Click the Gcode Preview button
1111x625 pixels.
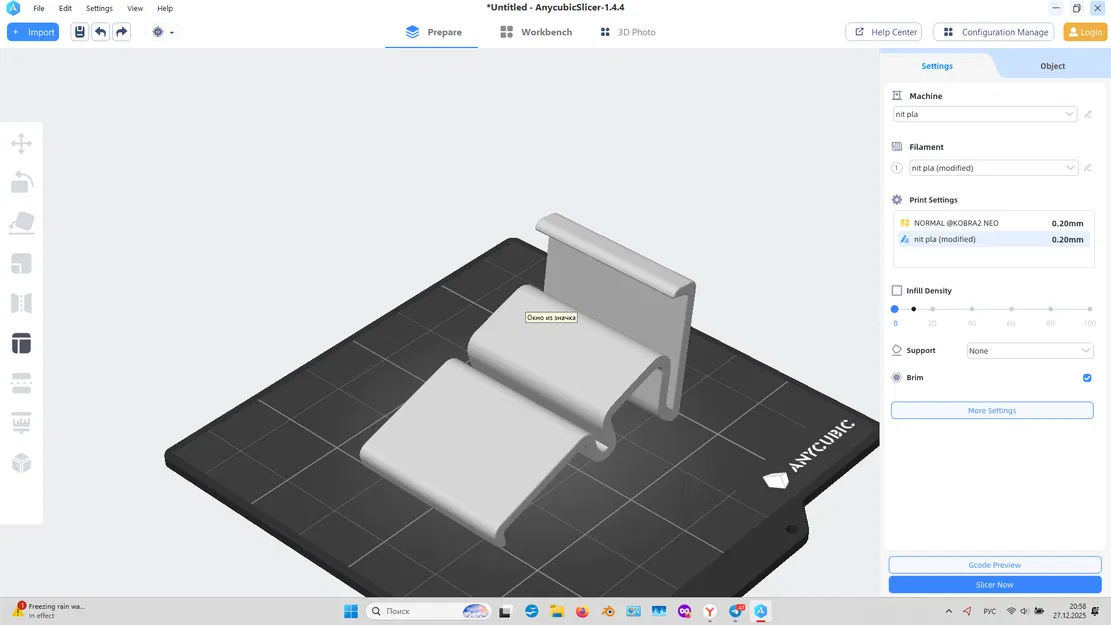tap(995, 565)
